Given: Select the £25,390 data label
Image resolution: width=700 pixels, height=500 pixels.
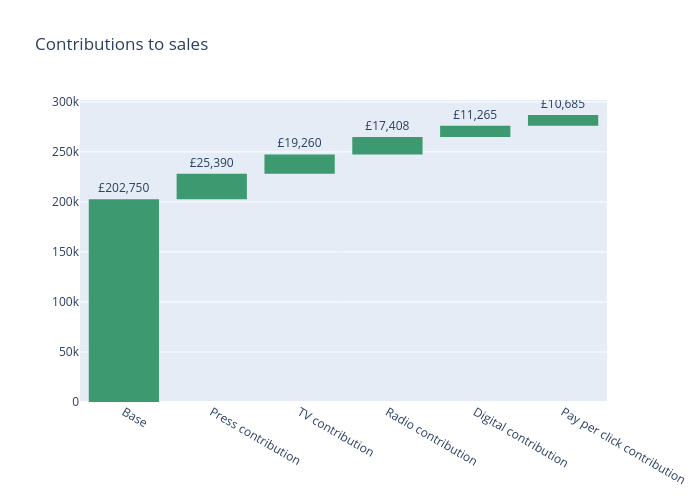Looking at the screenshot, I should click(211, 163).
